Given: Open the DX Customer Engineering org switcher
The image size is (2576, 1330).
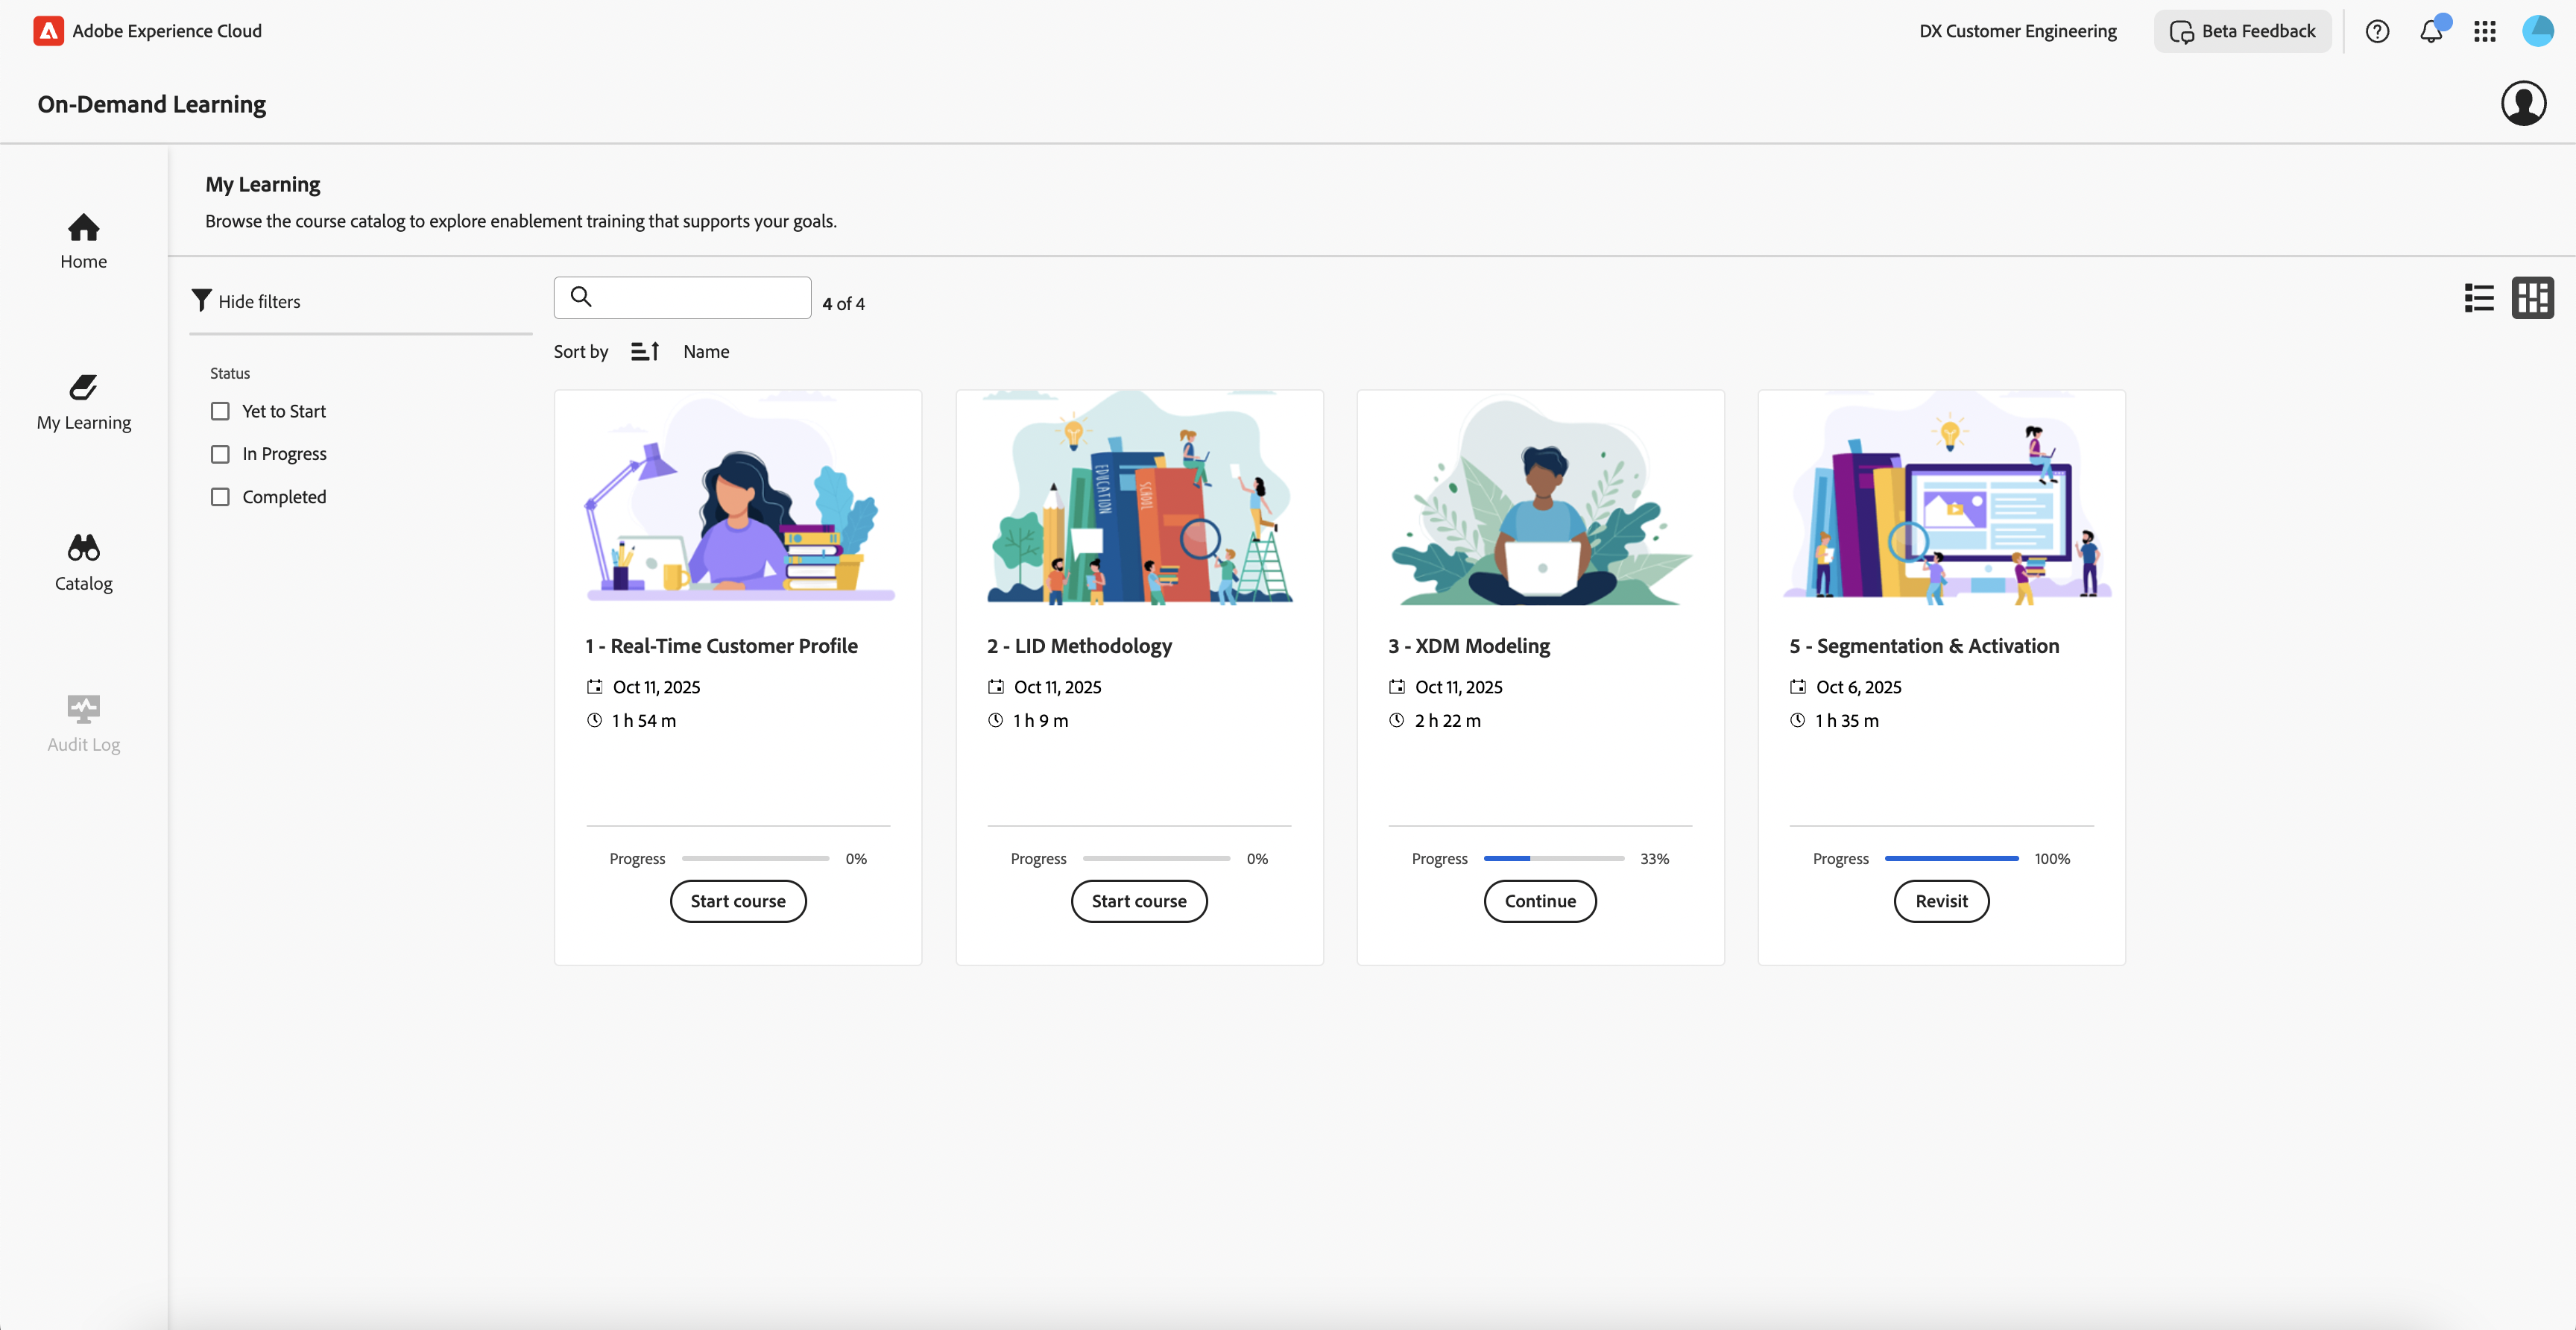Looking at the screenshot, I should 2017,31.
